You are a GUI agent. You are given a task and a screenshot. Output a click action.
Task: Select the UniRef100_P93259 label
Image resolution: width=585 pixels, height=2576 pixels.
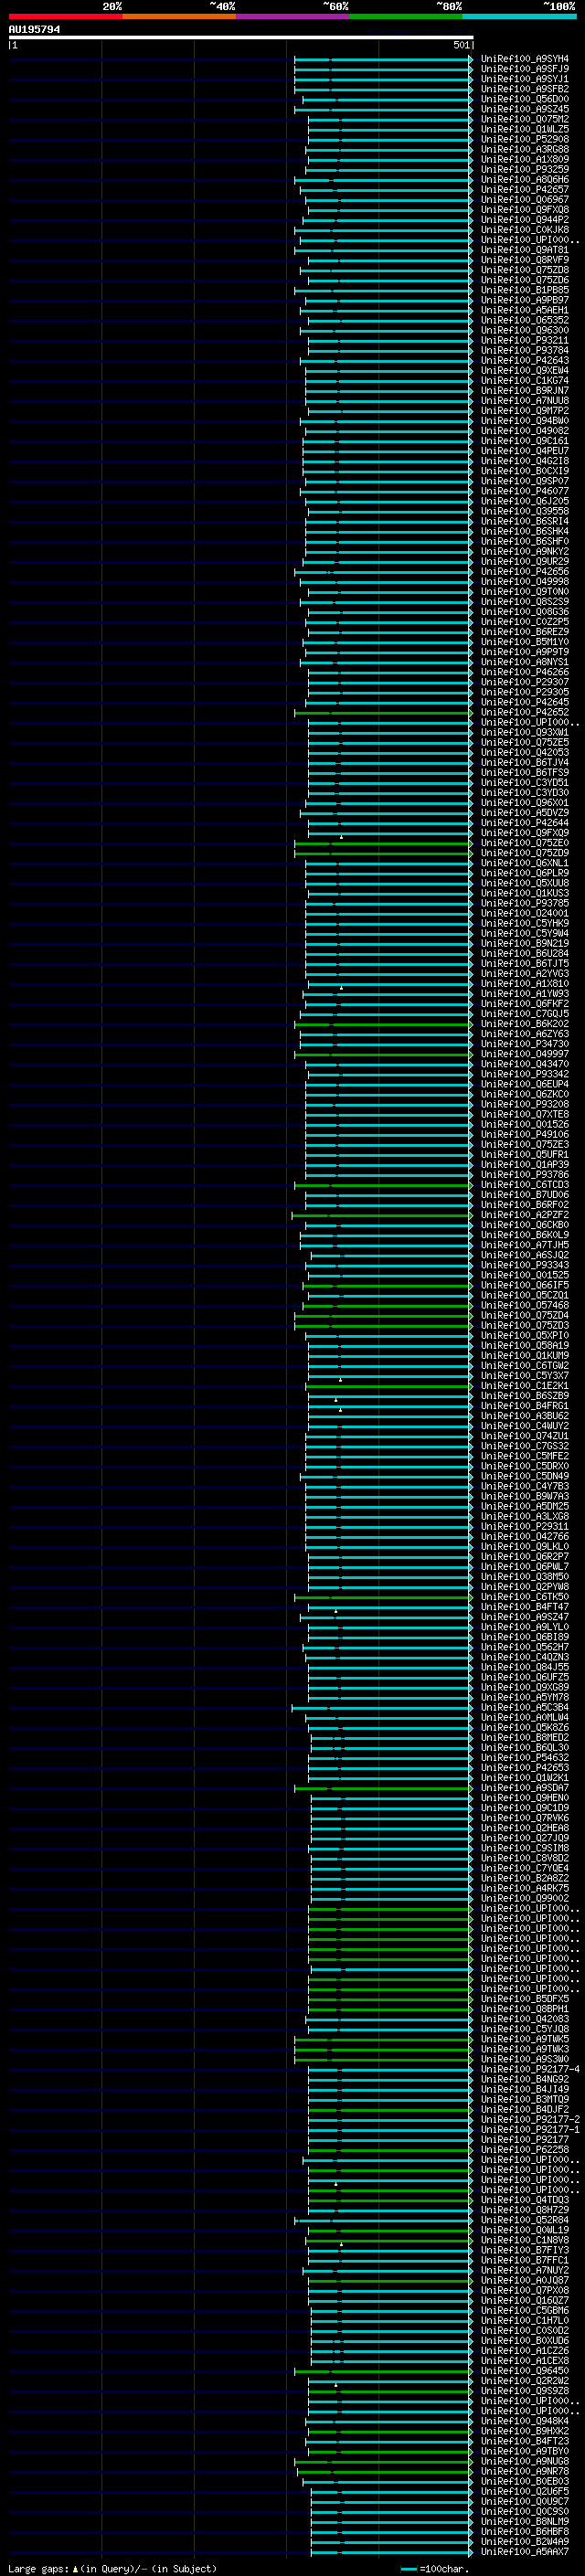coord(524,169)
